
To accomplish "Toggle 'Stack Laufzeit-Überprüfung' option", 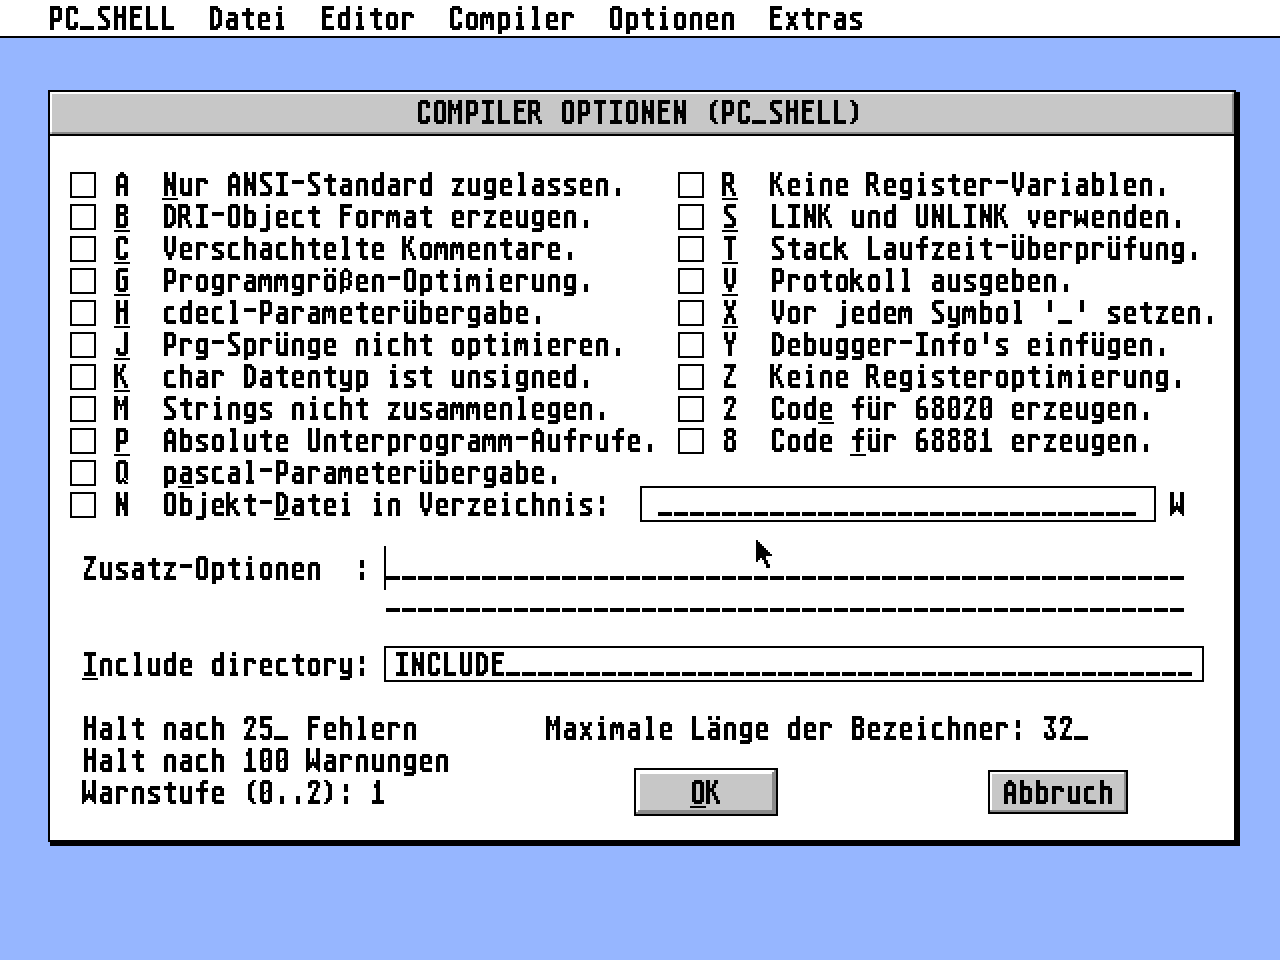I will click(691, 248).
